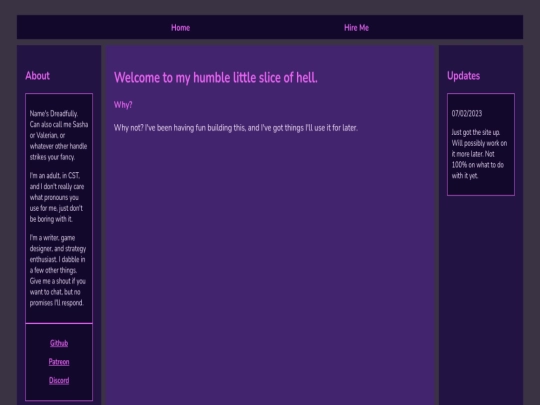Click the update text 'Just got the site up'

tap(479, 154)
